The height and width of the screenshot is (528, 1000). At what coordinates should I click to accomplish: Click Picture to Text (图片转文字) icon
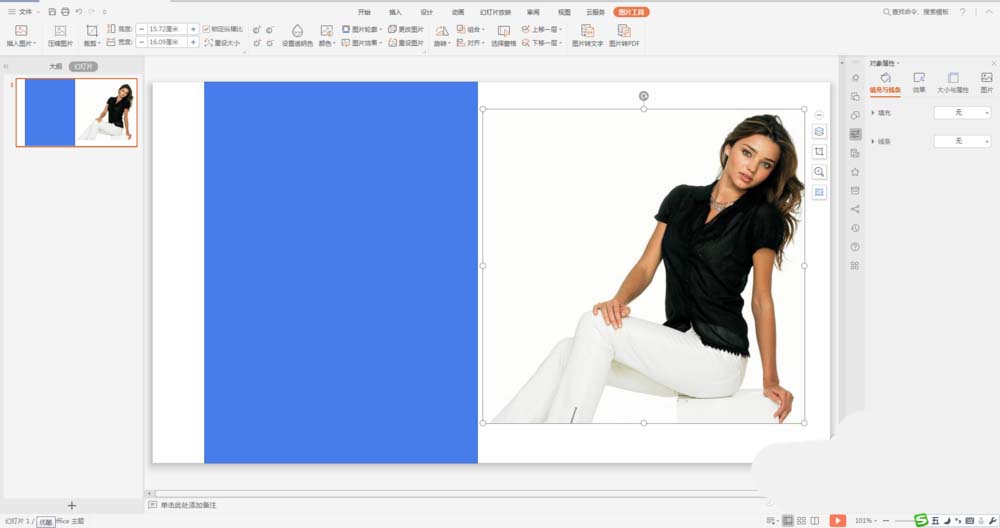coord(587,31)
